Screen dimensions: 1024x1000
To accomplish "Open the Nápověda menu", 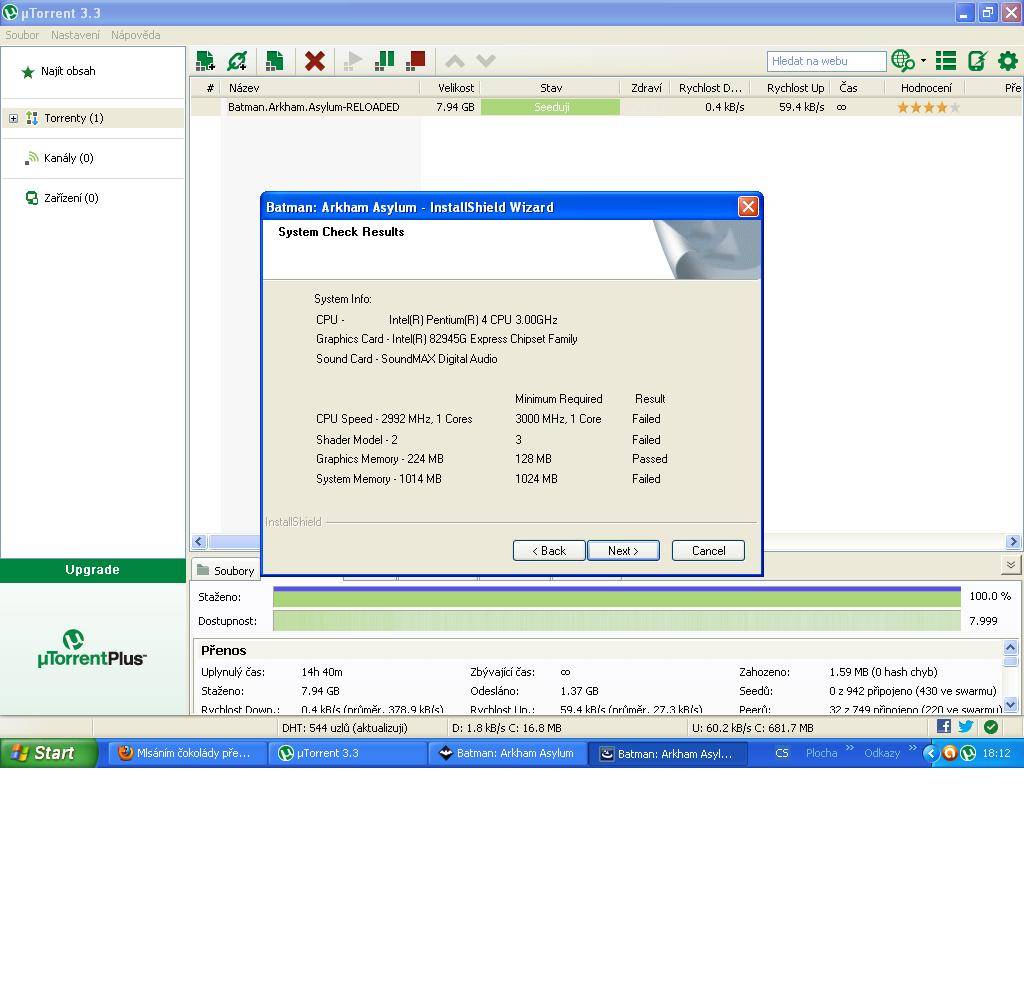I will pyautogui.click(x=135, y=35).
